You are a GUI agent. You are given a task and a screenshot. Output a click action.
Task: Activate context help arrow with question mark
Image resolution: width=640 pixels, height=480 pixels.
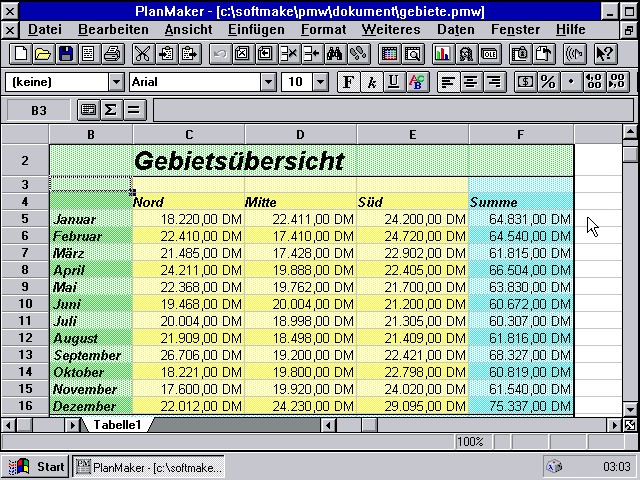[605, 54]
